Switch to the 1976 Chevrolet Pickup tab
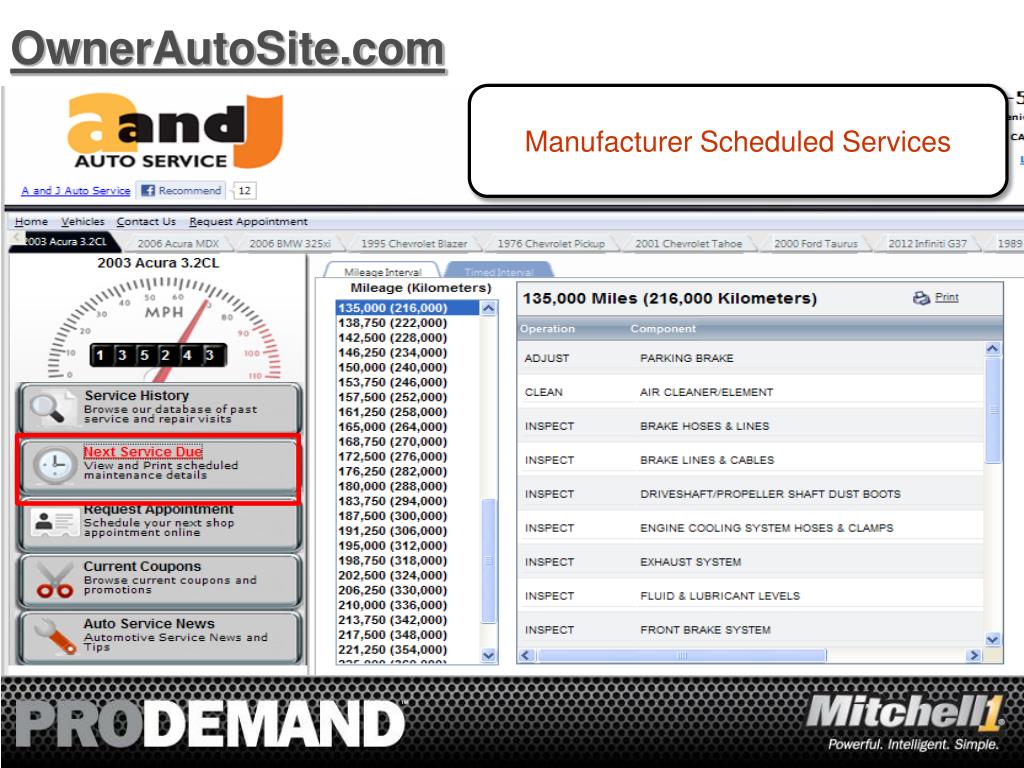This screenshot has width=1024, height=768. (551, 244)
